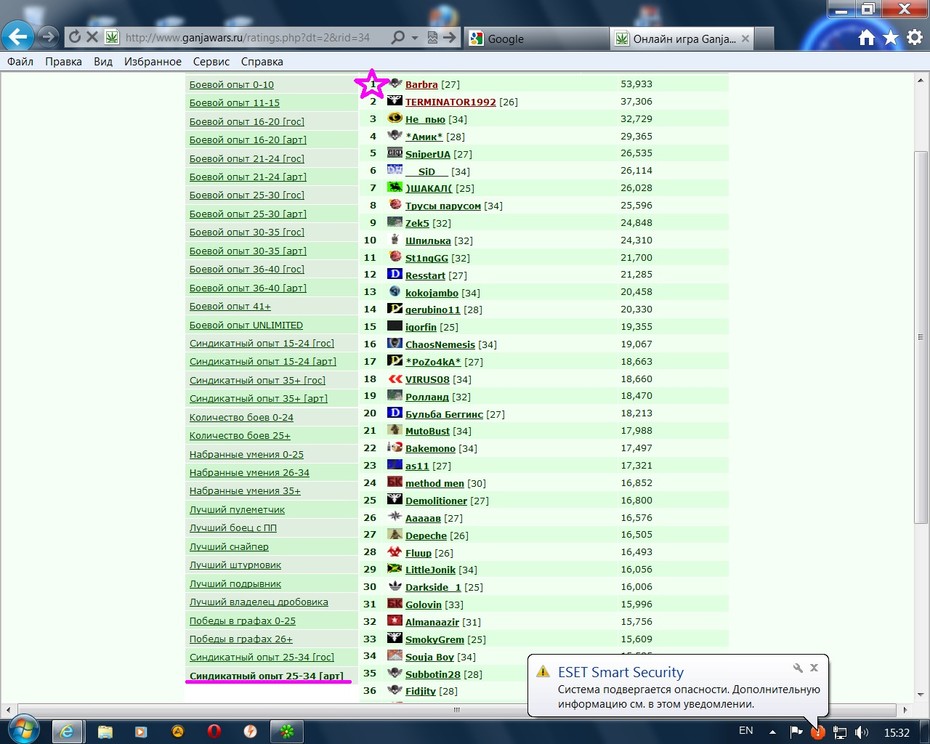The height and width of the screenshot is (744, 930).
Task: Click syndicate icon next to Resstart
Action: click(394, 274)
